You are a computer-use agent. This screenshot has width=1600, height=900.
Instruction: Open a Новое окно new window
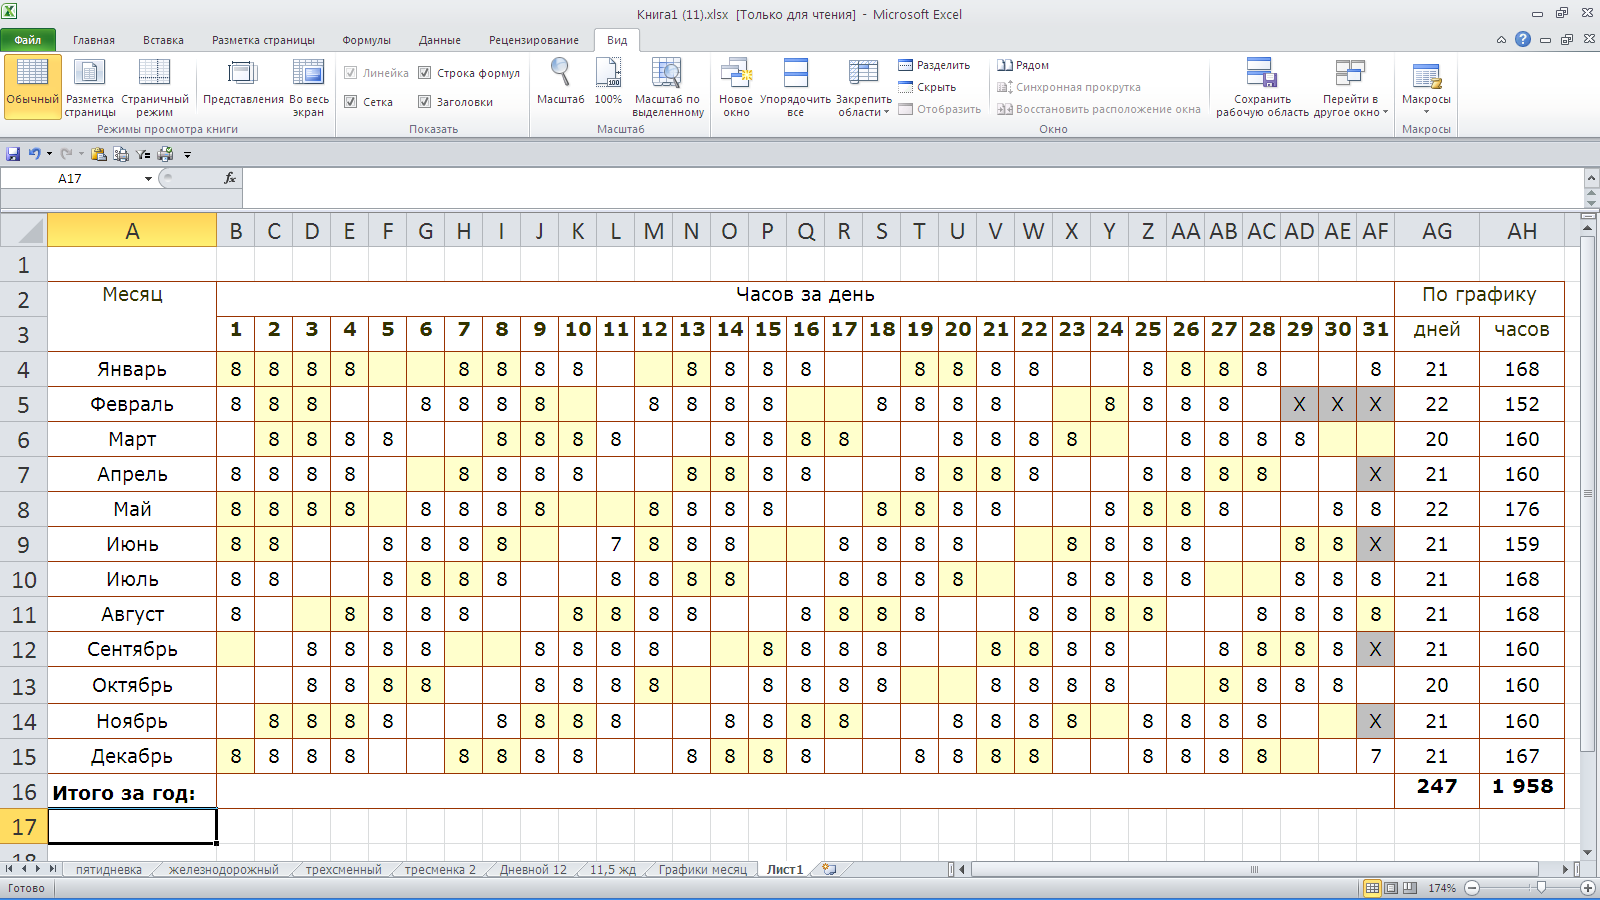736,87
